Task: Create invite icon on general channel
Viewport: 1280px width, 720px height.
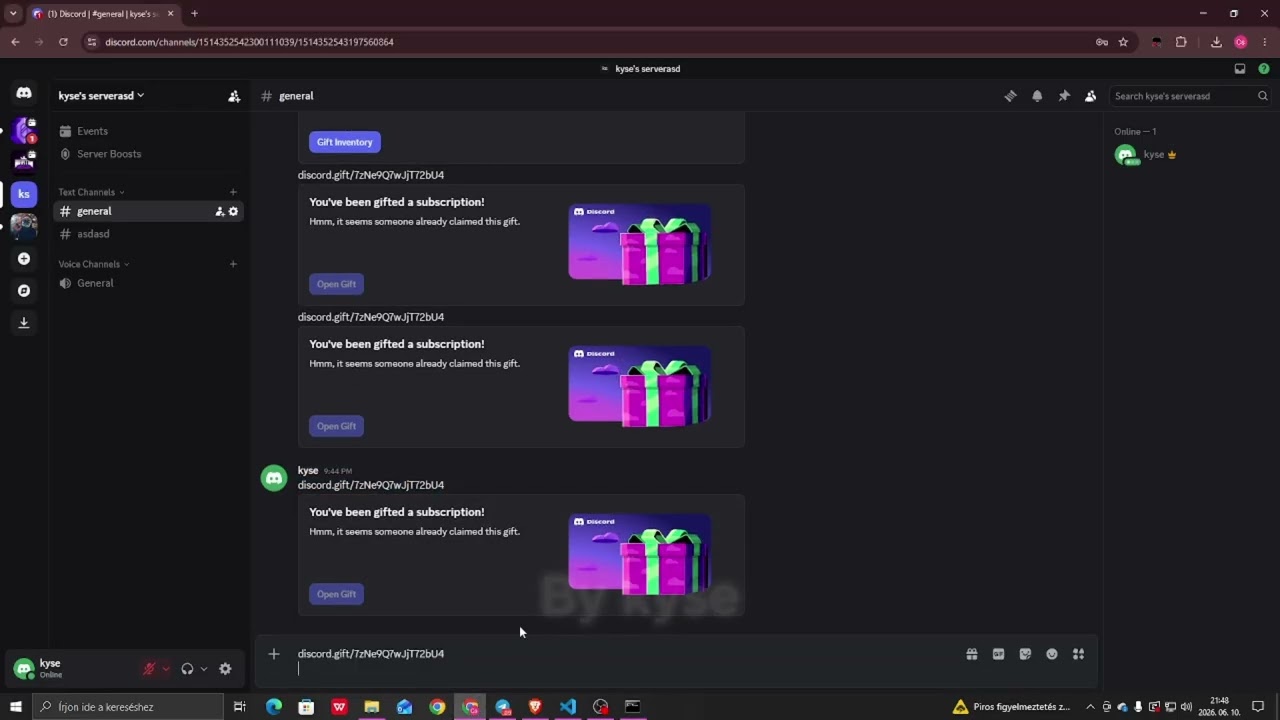Action: click(220, 211)
